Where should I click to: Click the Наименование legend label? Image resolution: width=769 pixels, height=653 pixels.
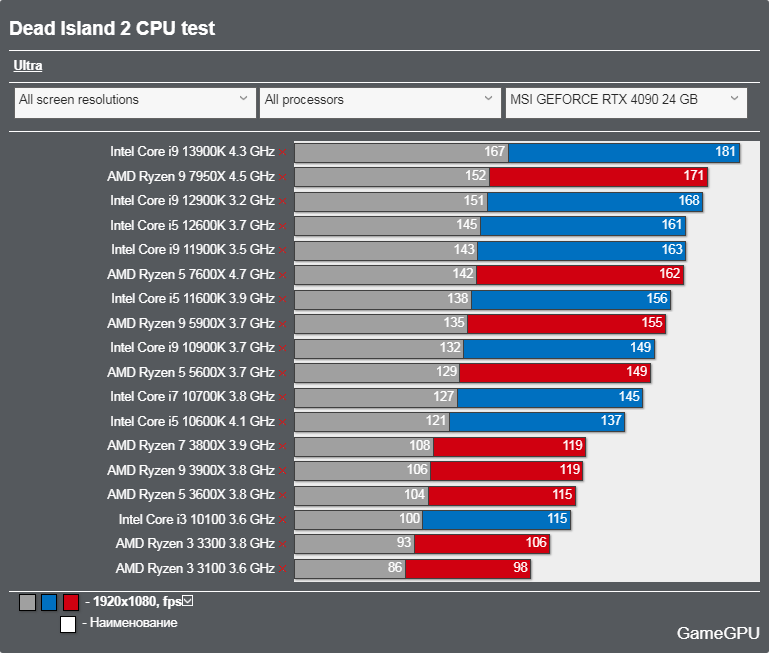click(x=133, y=623)
